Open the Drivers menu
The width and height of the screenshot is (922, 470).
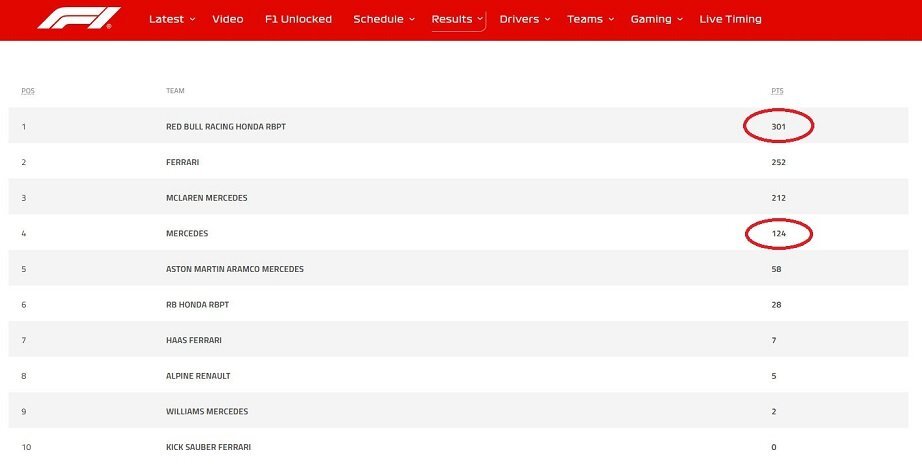[x=519, y=19]
